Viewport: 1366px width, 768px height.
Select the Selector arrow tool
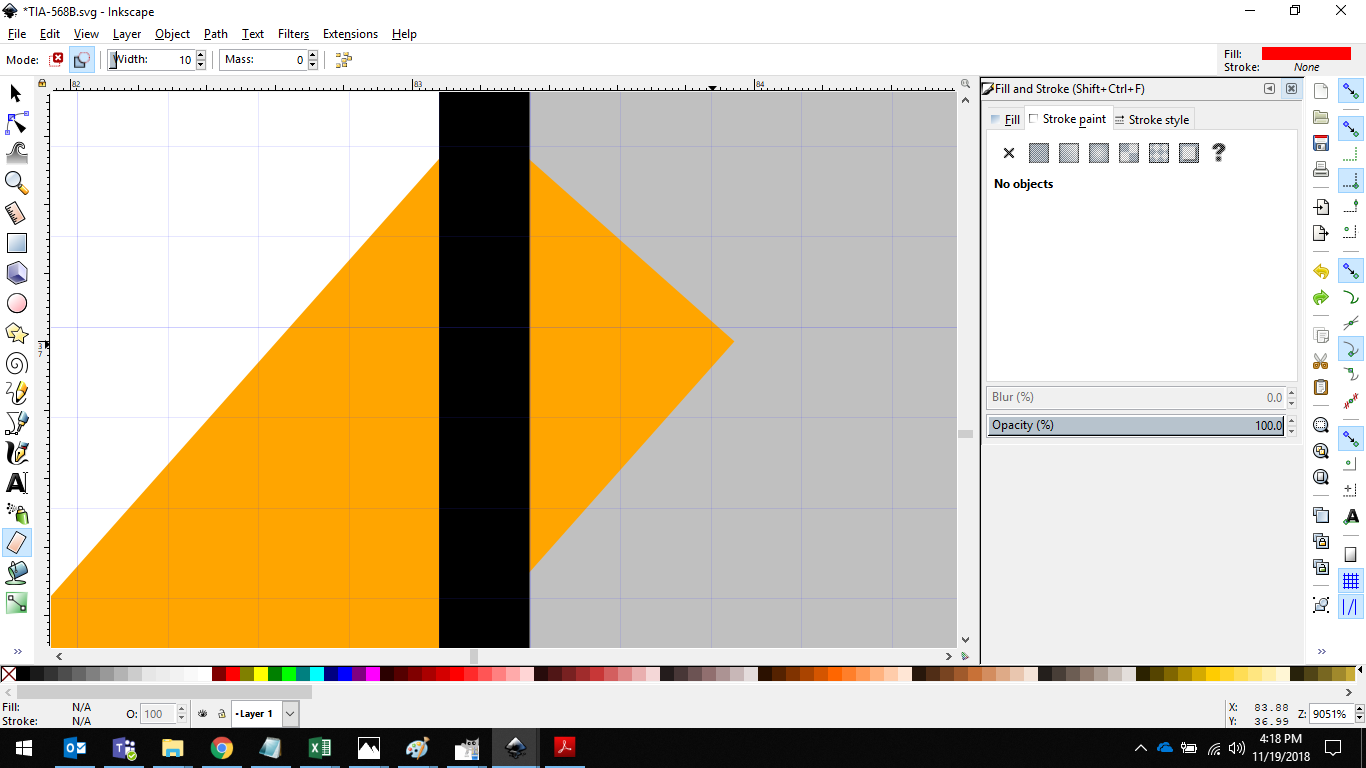[x=17, y=93]
